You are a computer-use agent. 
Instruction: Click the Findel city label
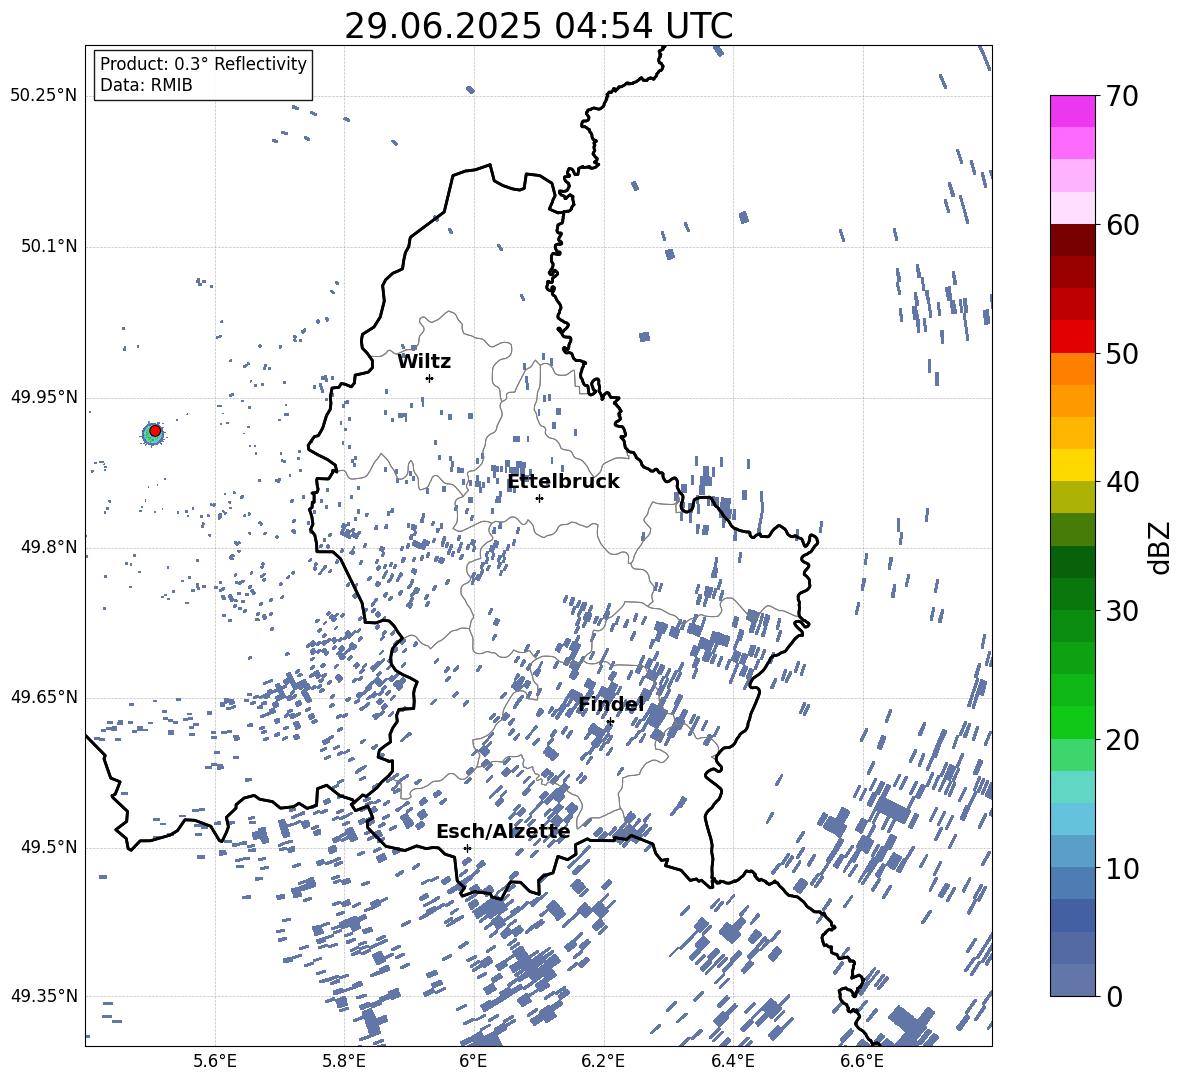coord(611,704)
